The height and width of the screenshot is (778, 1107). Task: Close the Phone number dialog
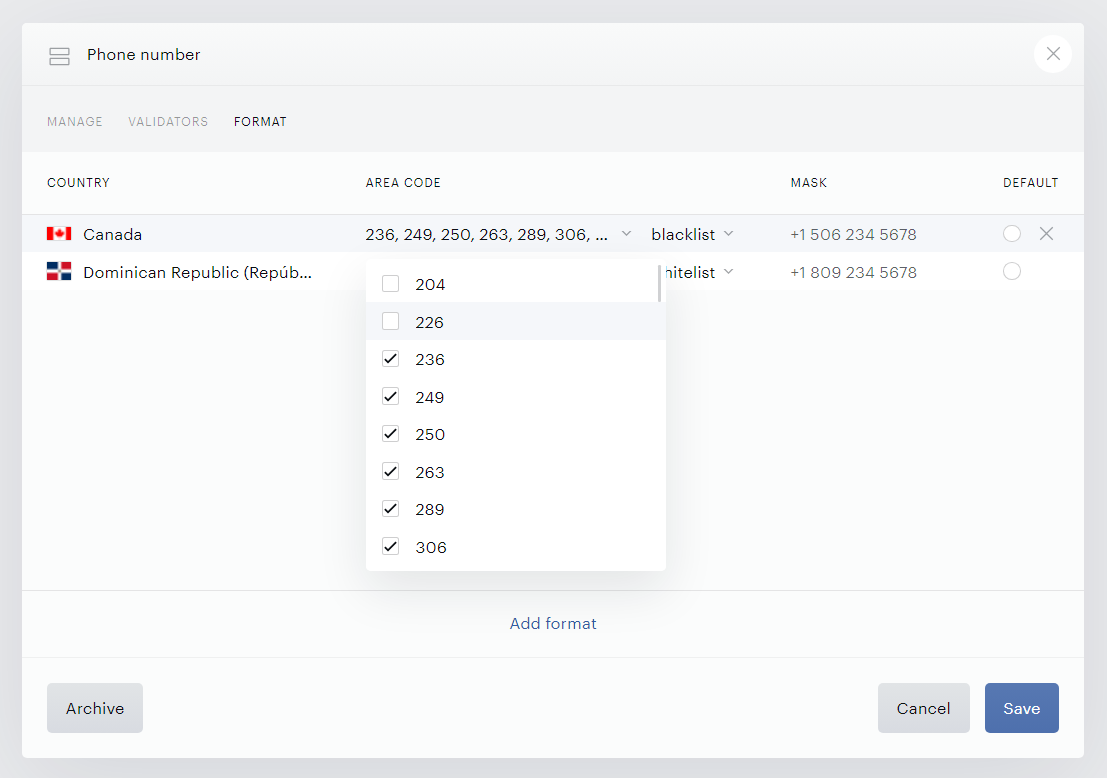coord(1053,54)
